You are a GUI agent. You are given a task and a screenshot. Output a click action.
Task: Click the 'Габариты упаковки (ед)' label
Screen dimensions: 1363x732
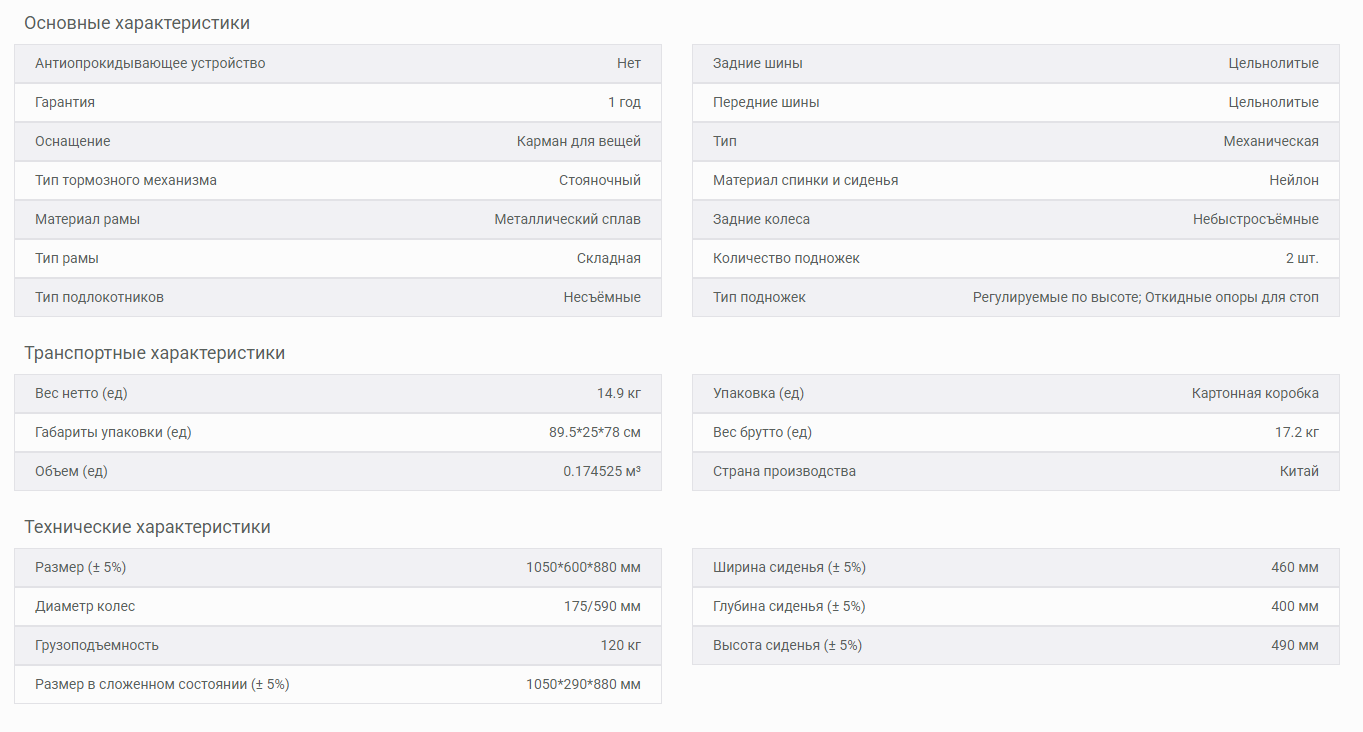(113, 432)
